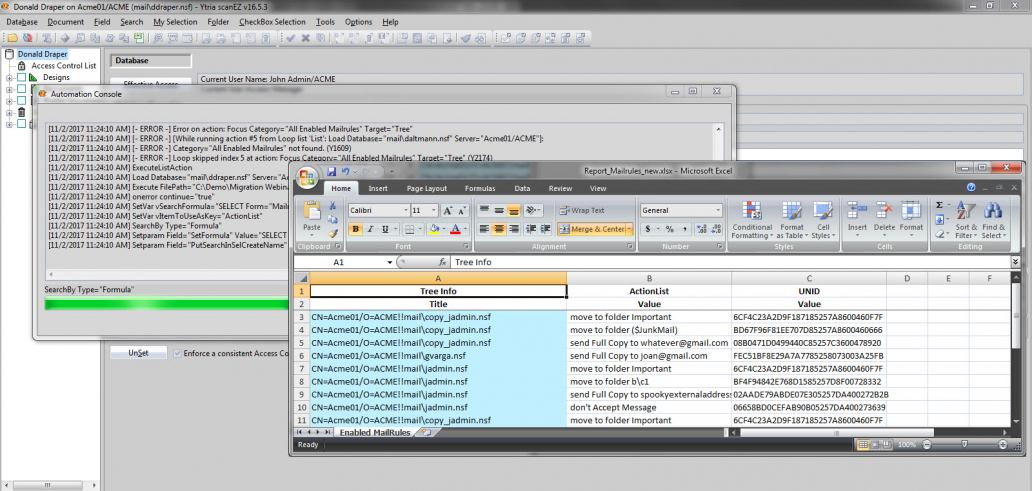Cut selection with the scissors icon

coord(332,207)
